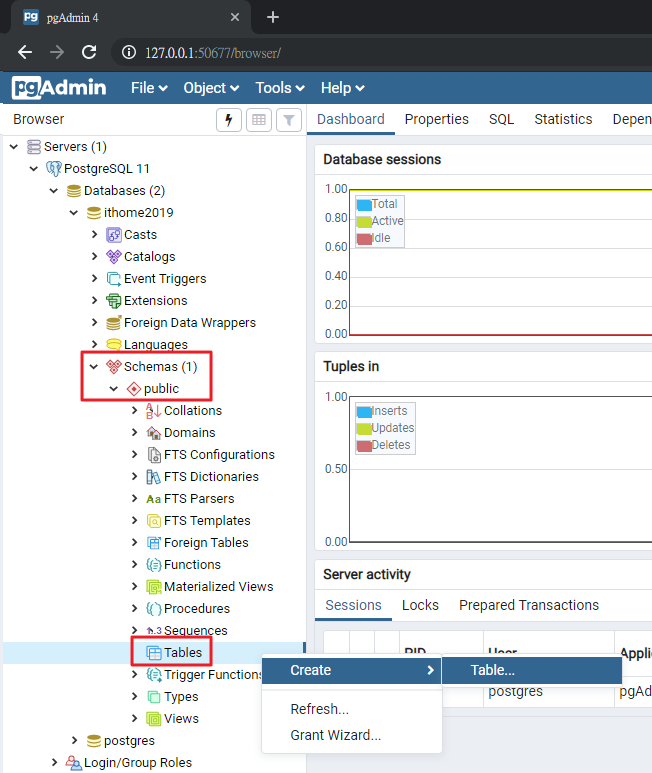Open the Locks tab in Server activity

pos(420,605)
